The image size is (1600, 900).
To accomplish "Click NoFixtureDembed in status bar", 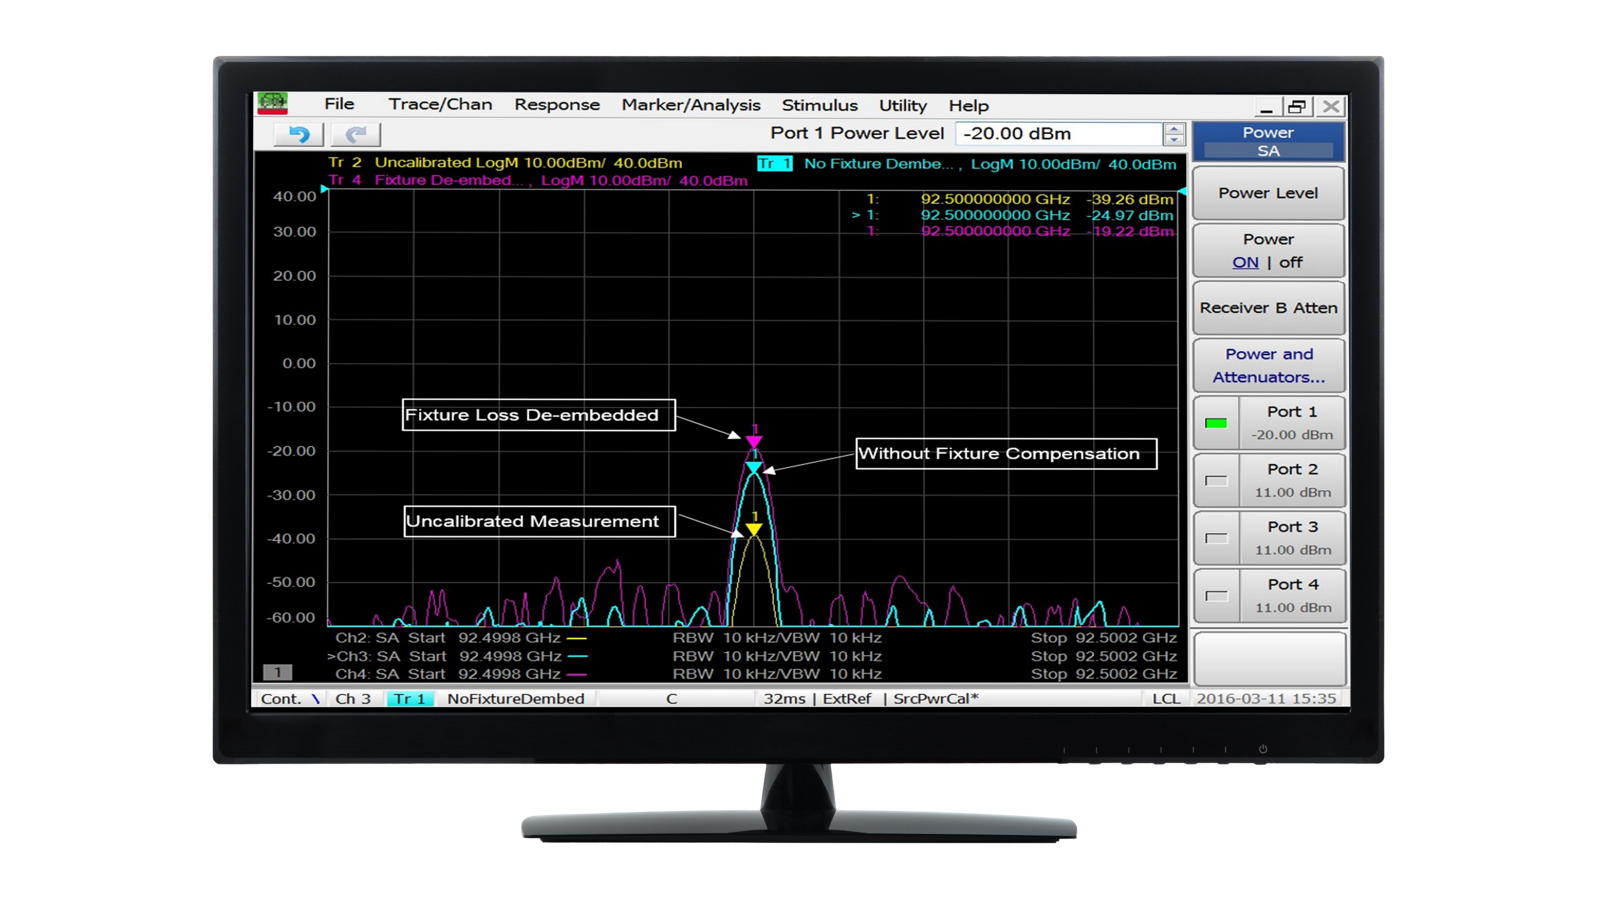I will click(x=516, y=699).
